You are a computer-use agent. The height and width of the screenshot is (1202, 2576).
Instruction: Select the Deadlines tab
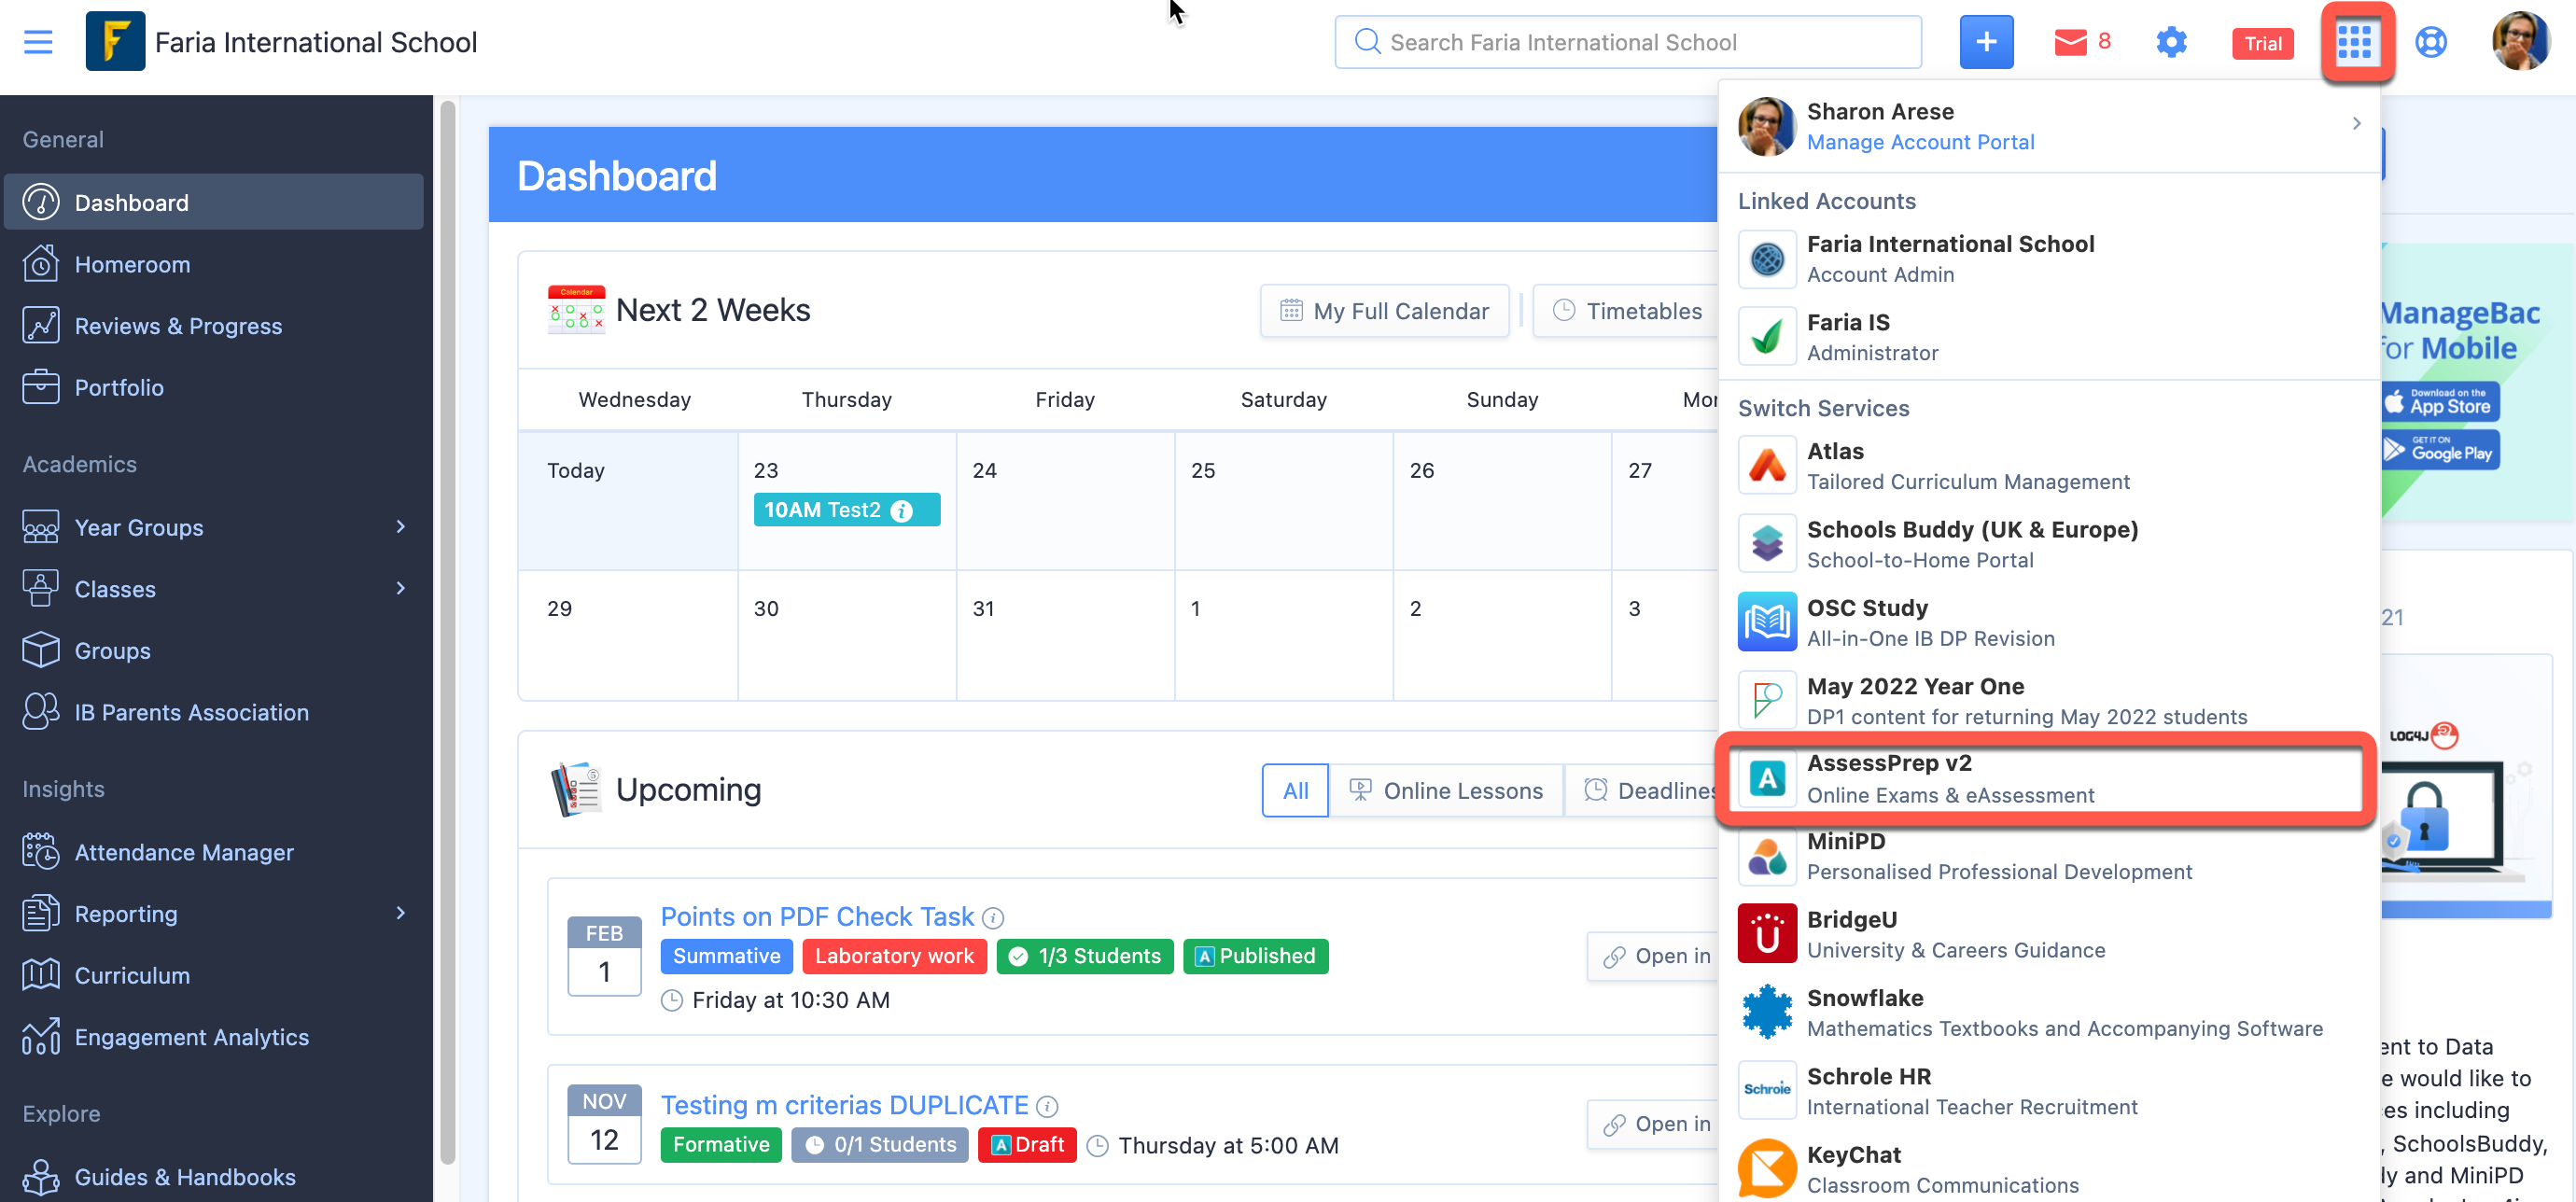coord(1643,790)
